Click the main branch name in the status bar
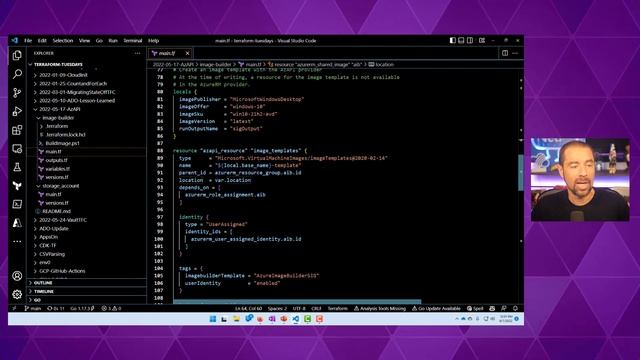640x360 pixels. (33, 309)
